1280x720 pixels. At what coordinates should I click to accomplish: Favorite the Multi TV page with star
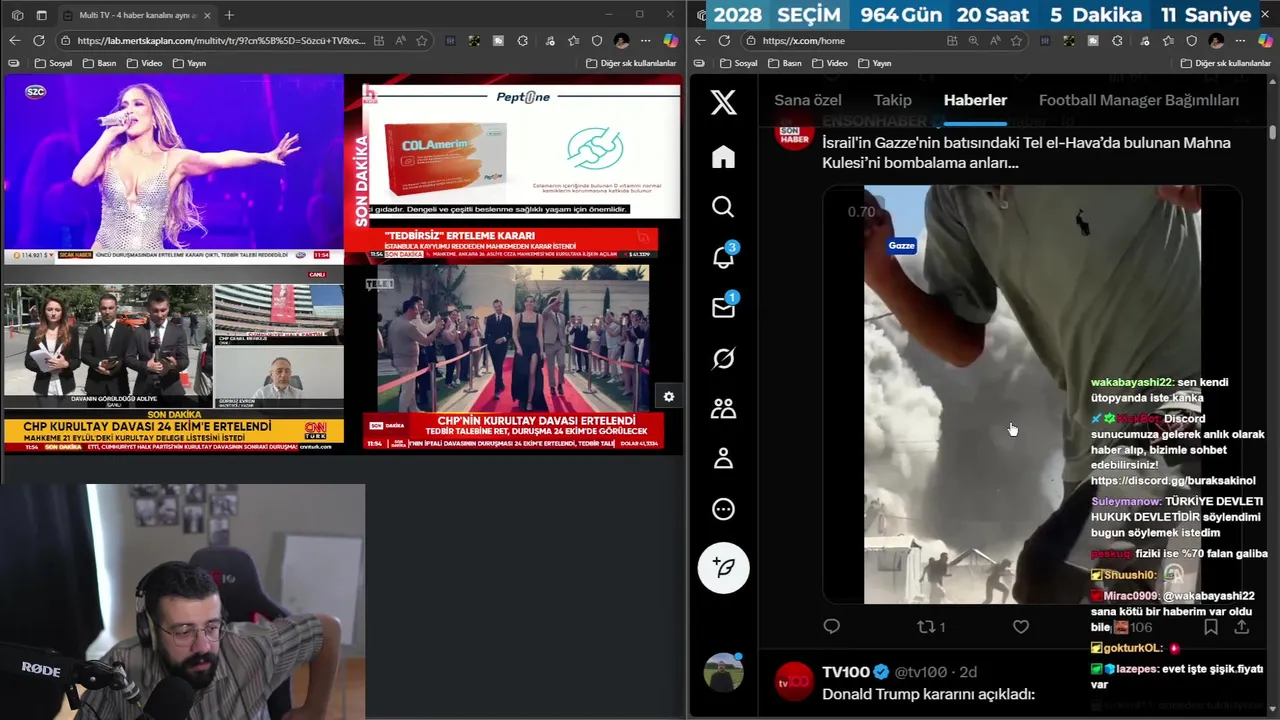pos(422,40)
